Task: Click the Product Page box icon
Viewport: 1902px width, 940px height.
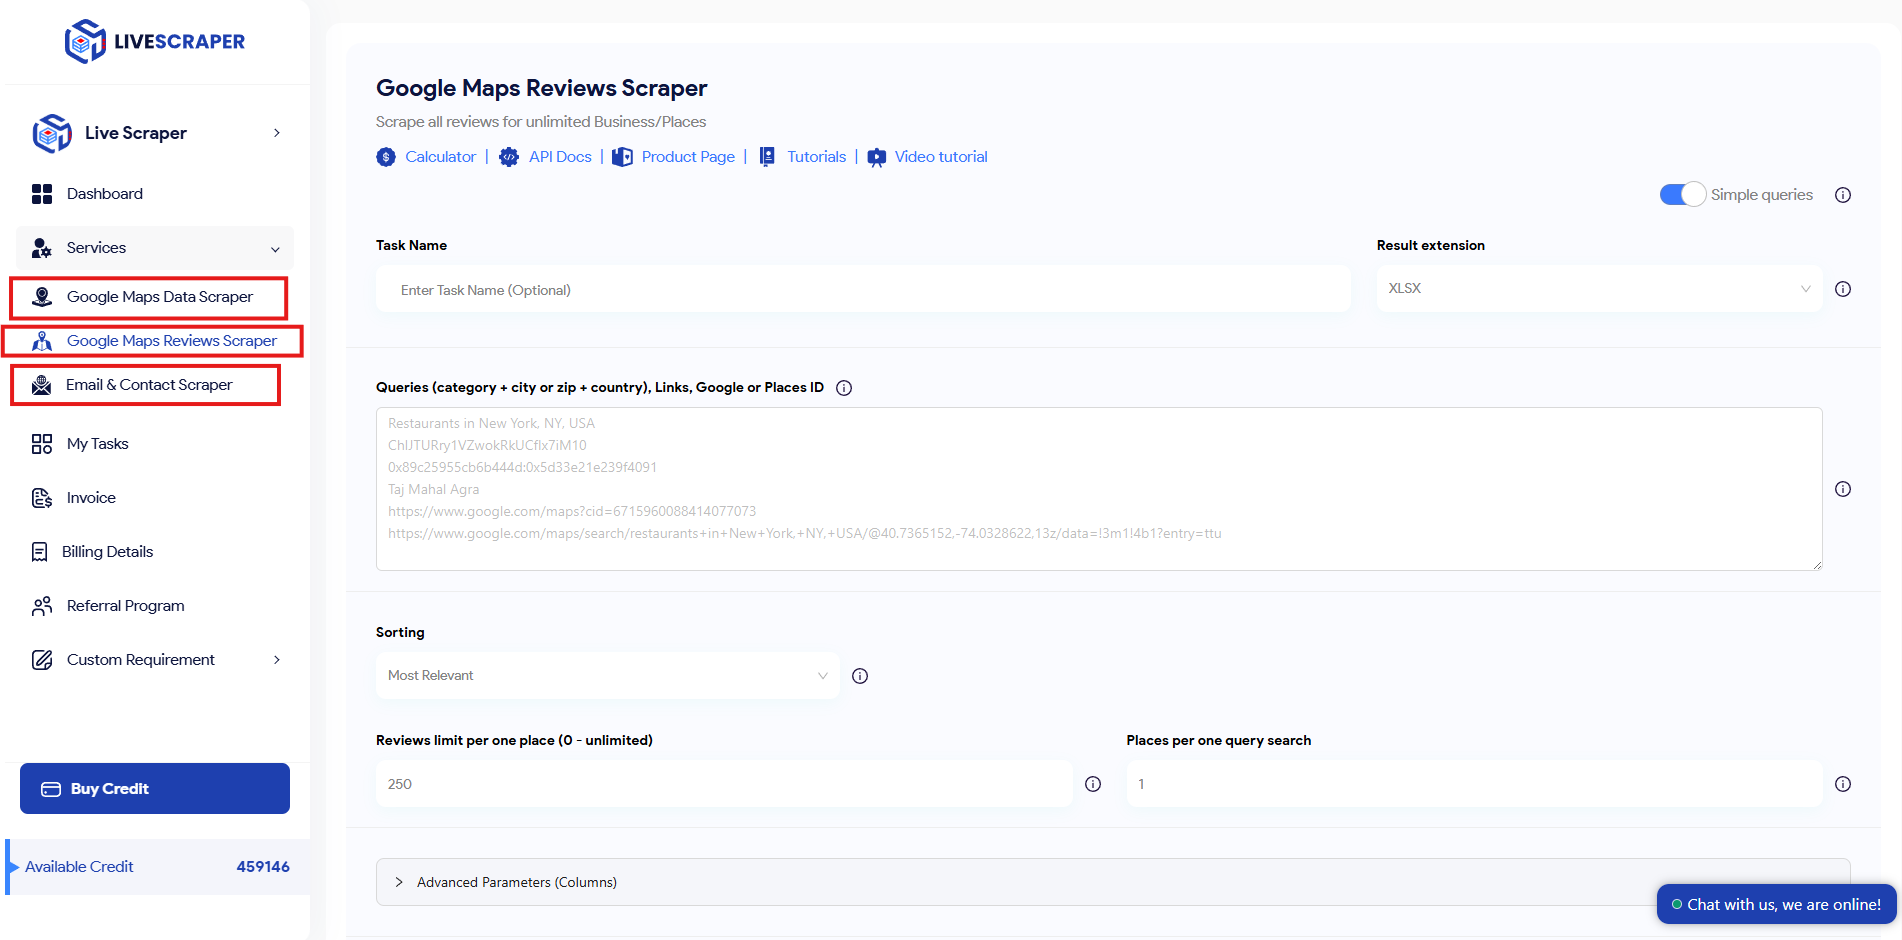Action: [x=622, y=157]
